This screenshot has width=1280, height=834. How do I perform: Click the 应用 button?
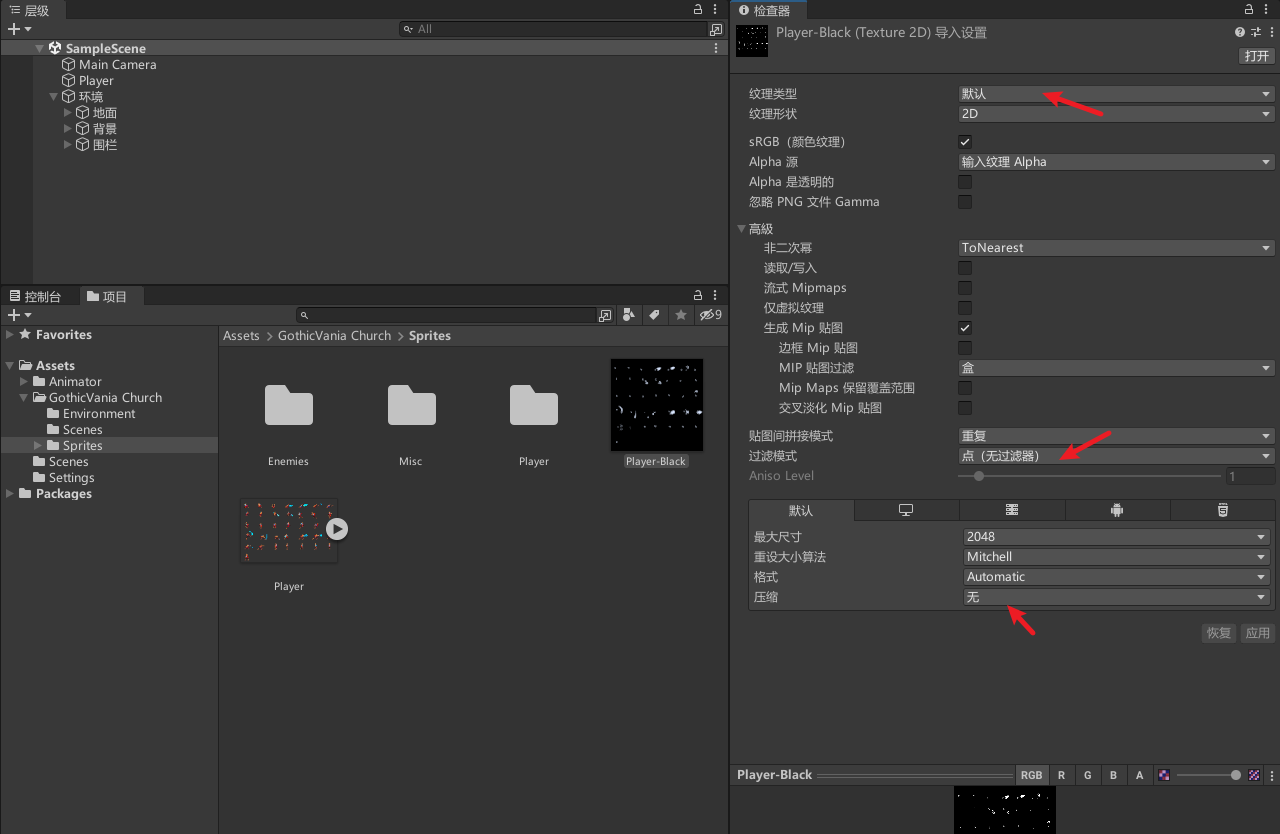(1258, 633)
